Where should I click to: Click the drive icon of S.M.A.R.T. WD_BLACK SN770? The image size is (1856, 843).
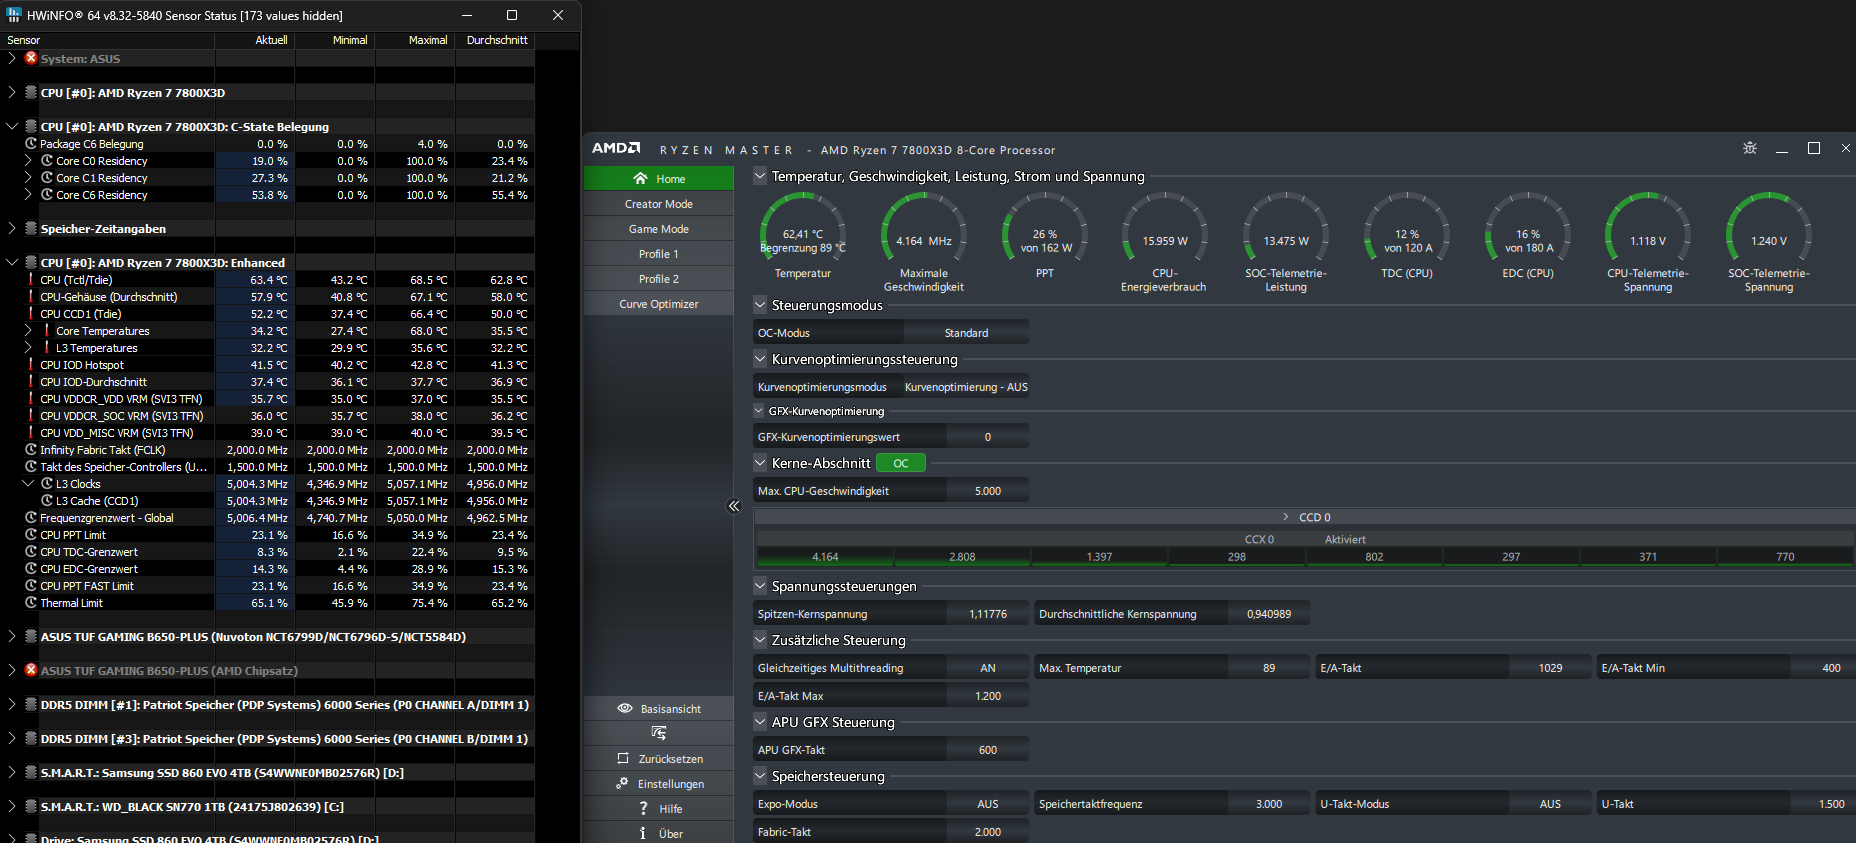click(31, 806)
